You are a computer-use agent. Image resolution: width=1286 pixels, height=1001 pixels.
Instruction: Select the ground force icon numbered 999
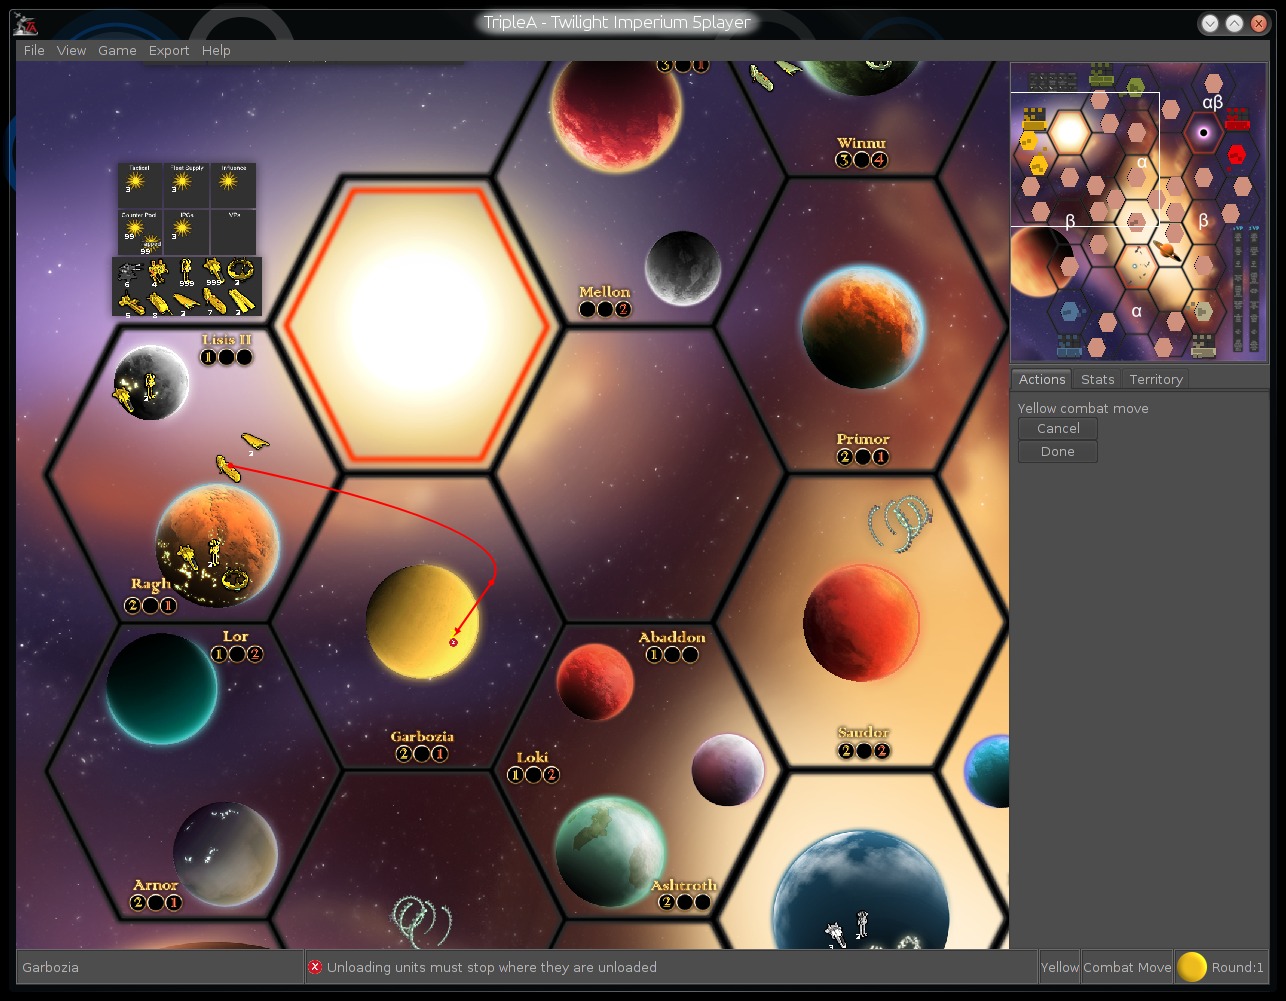pos(186,271)
